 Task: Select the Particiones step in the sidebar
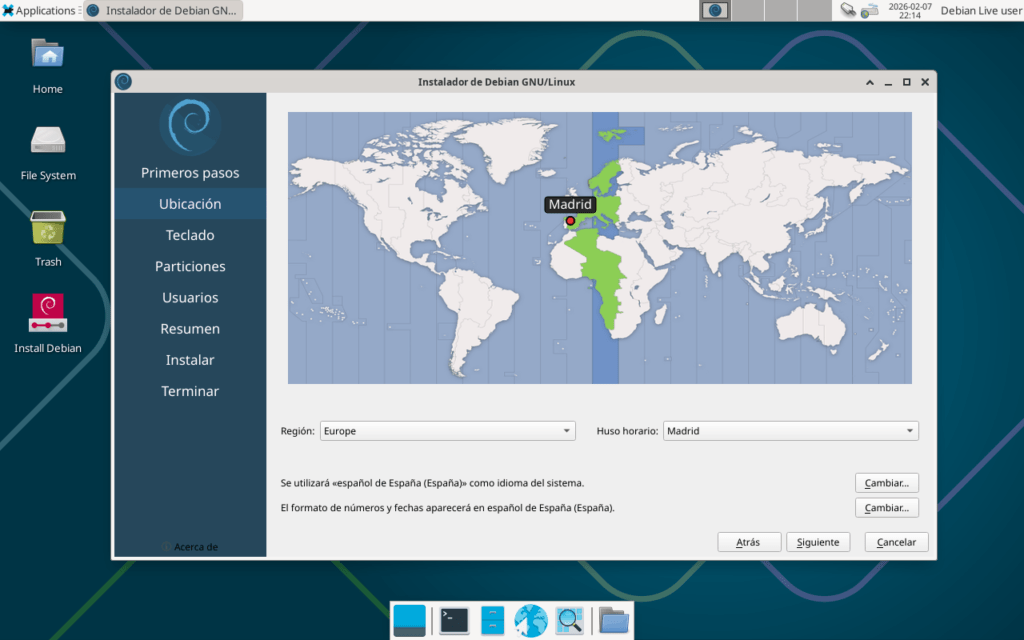[x=190, y=266]
